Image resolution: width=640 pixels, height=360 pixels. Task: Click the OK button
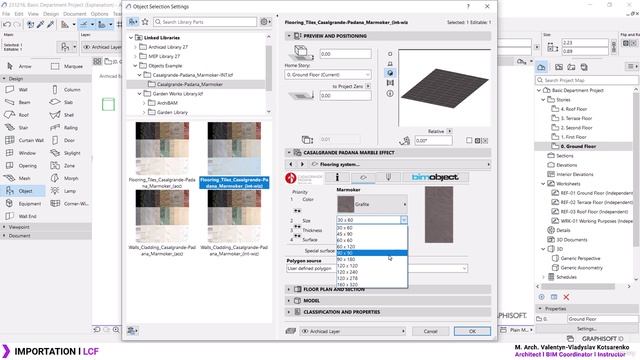click(472, 331)
